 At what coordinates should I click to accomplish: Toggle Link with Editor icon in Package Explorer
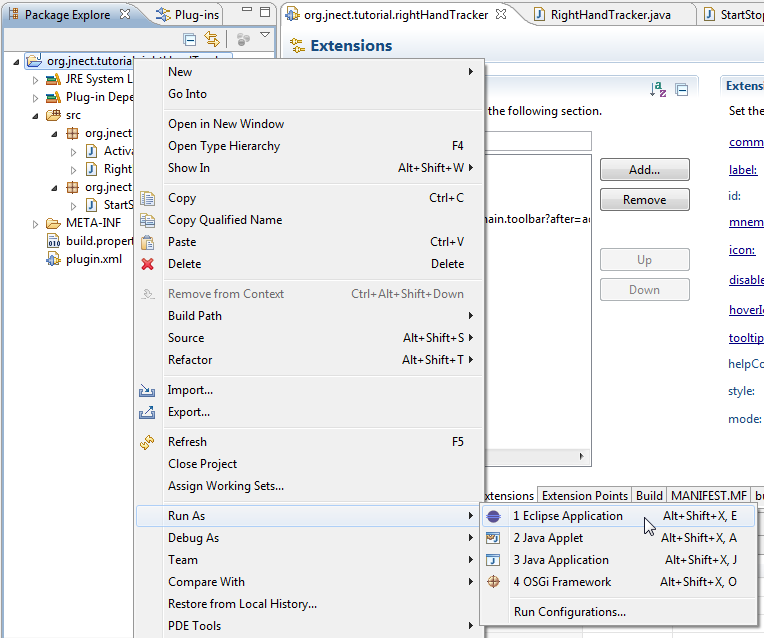(x=212, y=39)
